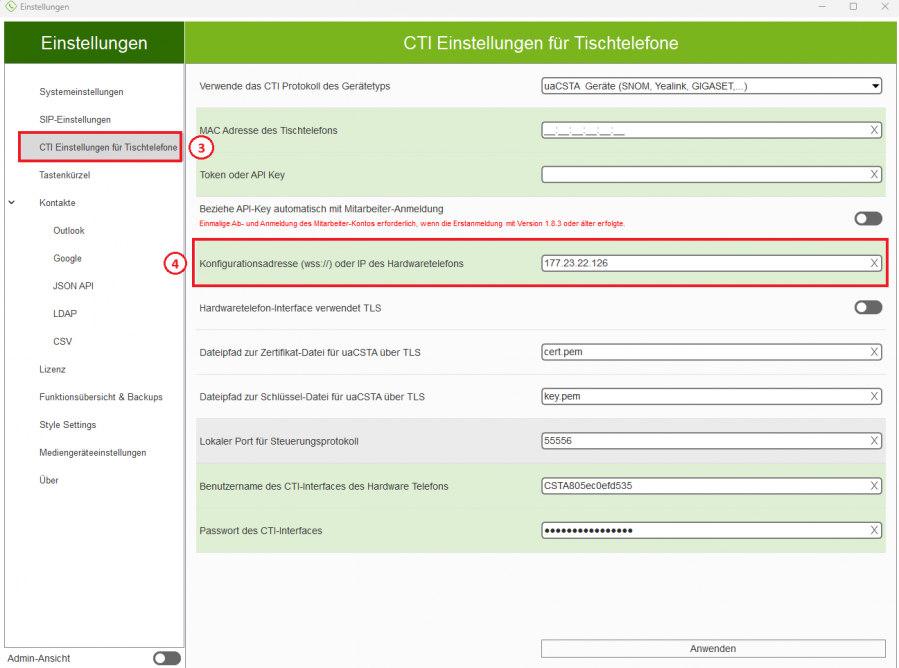899x668 pixels.
Task: Toggle Hardwaretelefon-Interface verwendet TLS
Action: [867, 308]
